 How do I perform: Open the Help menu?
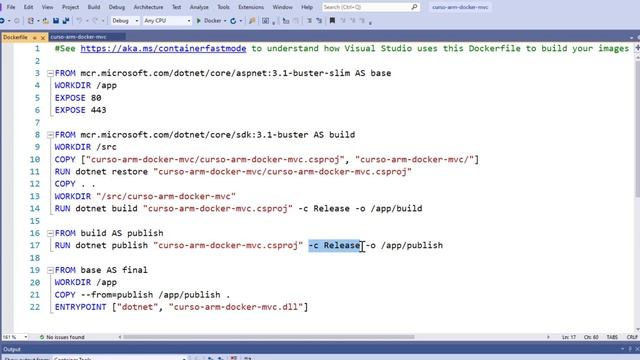tap(307, 7)
